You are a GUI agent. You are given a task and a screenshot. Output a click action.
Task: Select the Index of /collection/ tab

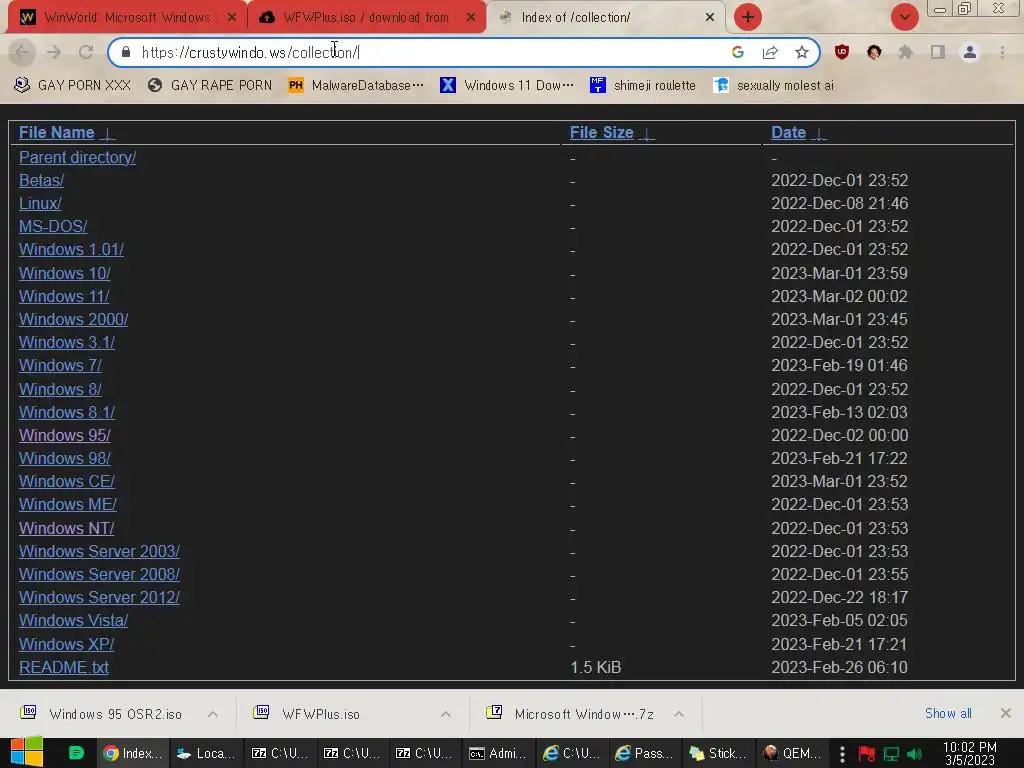[605, 17]
